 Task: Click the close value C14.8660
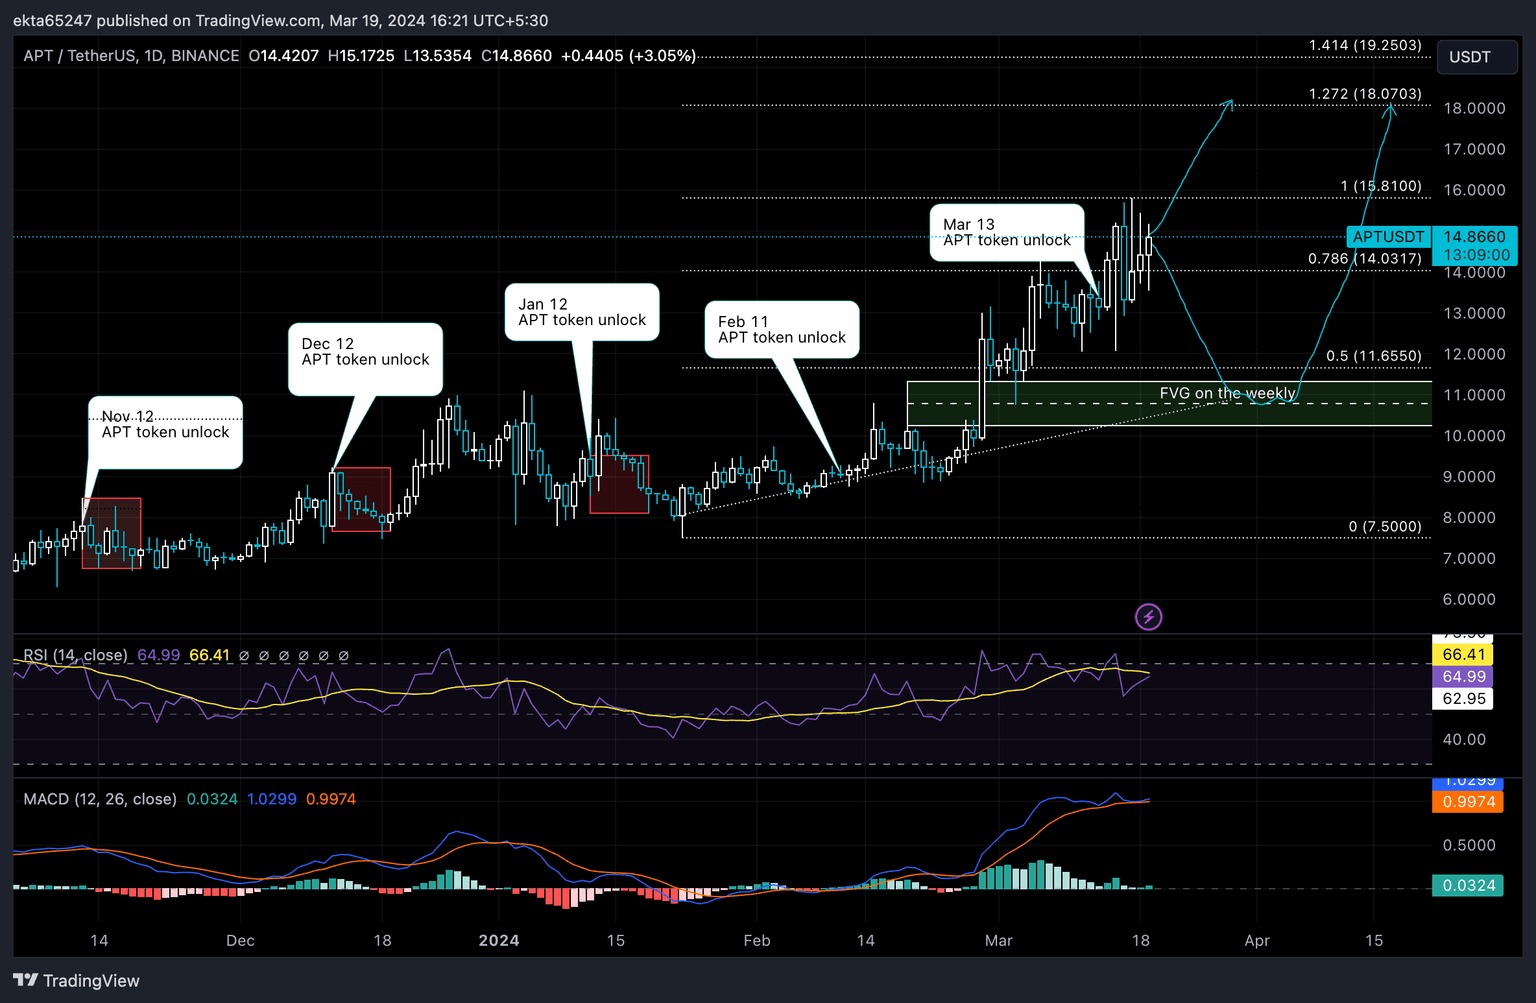coord(516,56)
